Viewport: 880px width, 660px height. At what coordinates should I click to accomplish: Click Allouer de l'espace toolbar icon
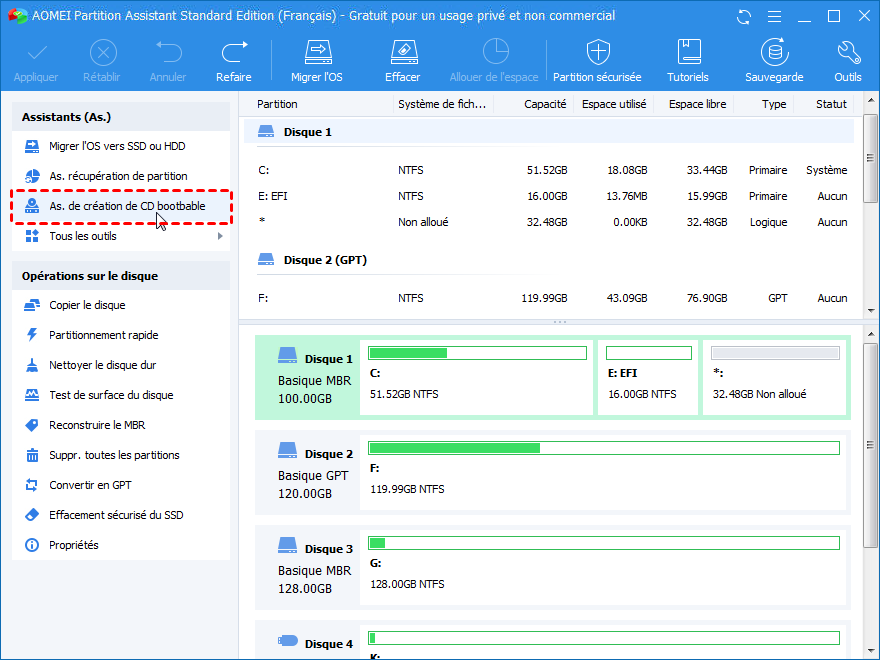click(x=495, y=52)
